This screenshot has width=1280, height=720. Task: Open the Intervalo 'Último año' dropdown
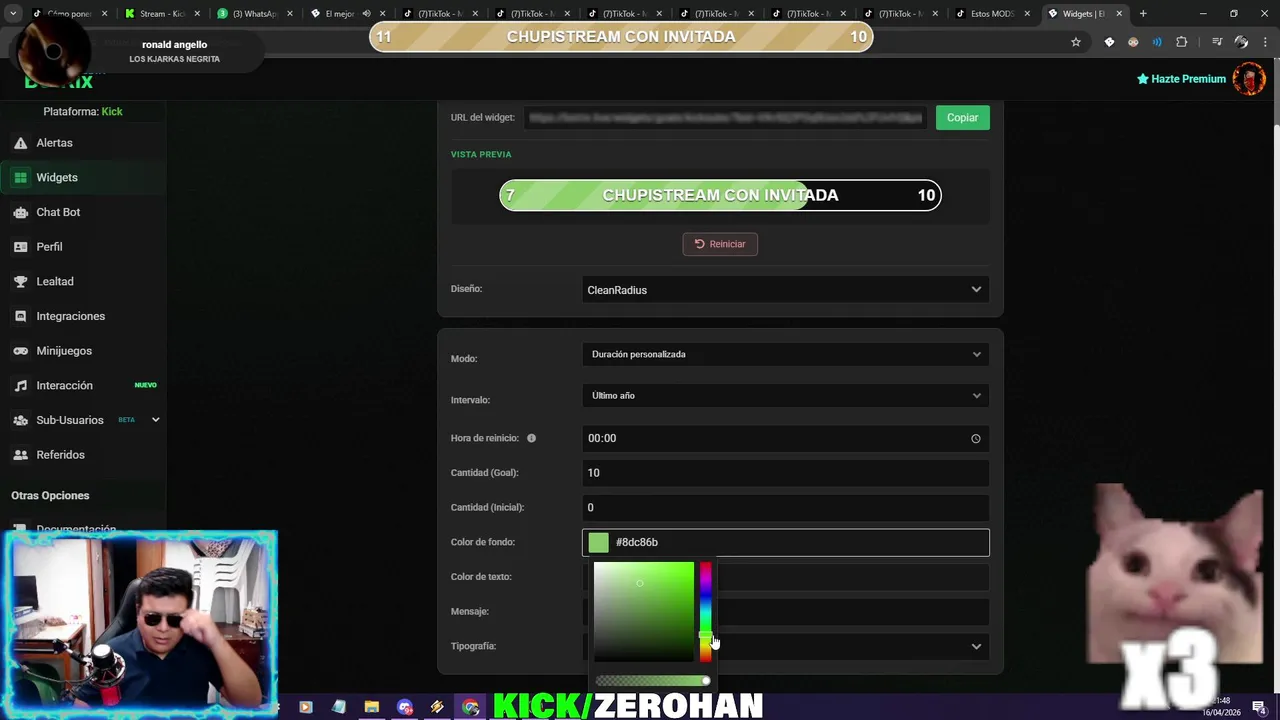click(x=786, y=396)
